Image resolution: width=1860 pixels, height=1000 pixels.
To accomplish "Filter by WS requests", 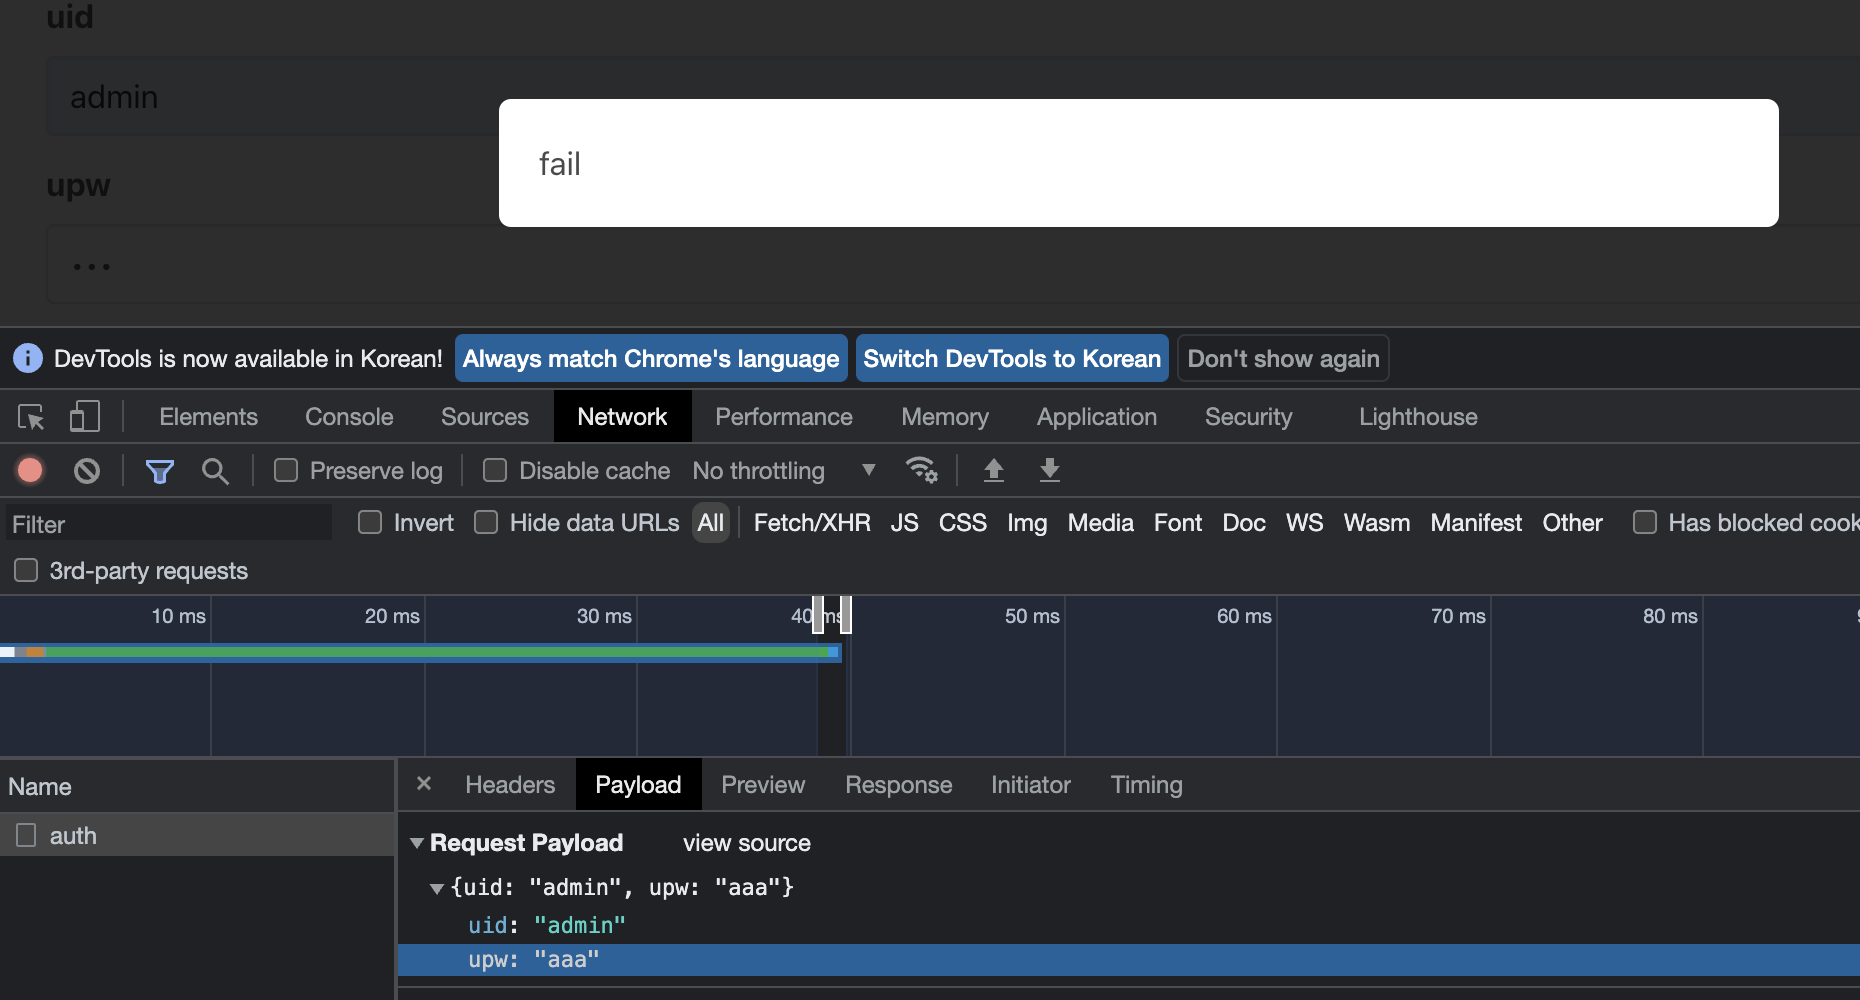I will [x=1305, y=523].
